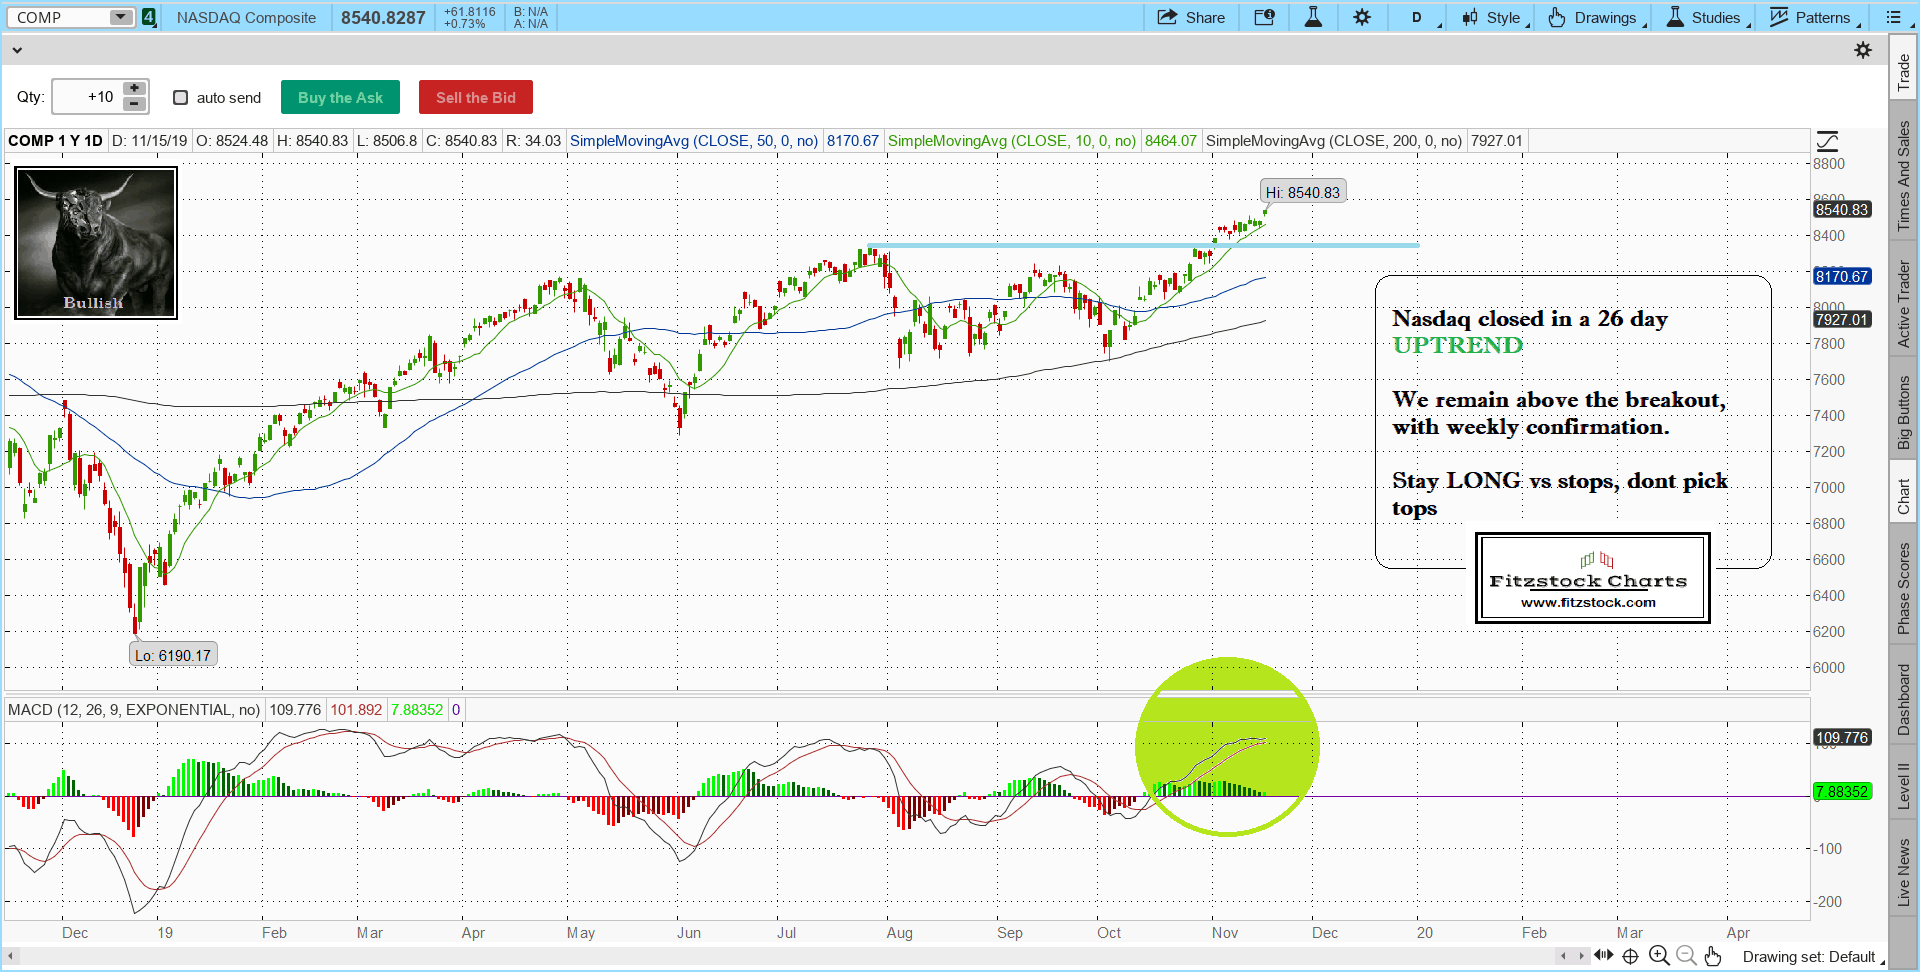Click the green number 4 link icon
This screenshot has width=1920, height=972.
pyautogui.click(x=149, y=17)
